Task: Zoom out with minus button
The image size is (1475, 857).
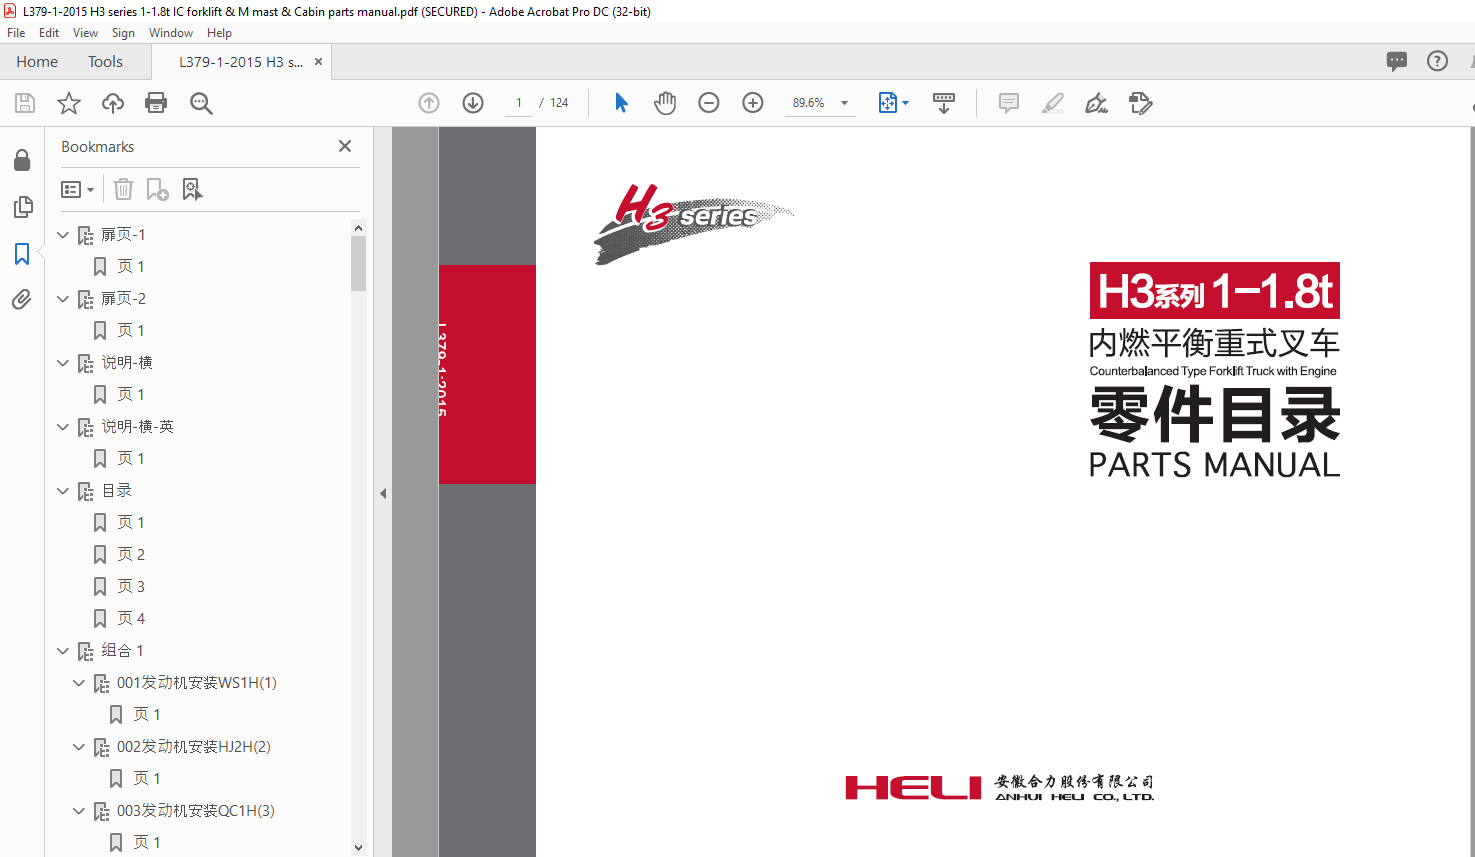Action: (709, 103)
